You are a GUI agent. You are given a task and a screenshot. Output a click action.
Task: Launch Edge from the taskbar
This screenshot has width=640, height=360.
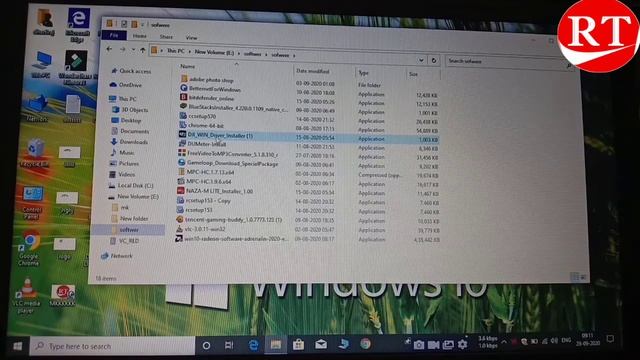253,345
